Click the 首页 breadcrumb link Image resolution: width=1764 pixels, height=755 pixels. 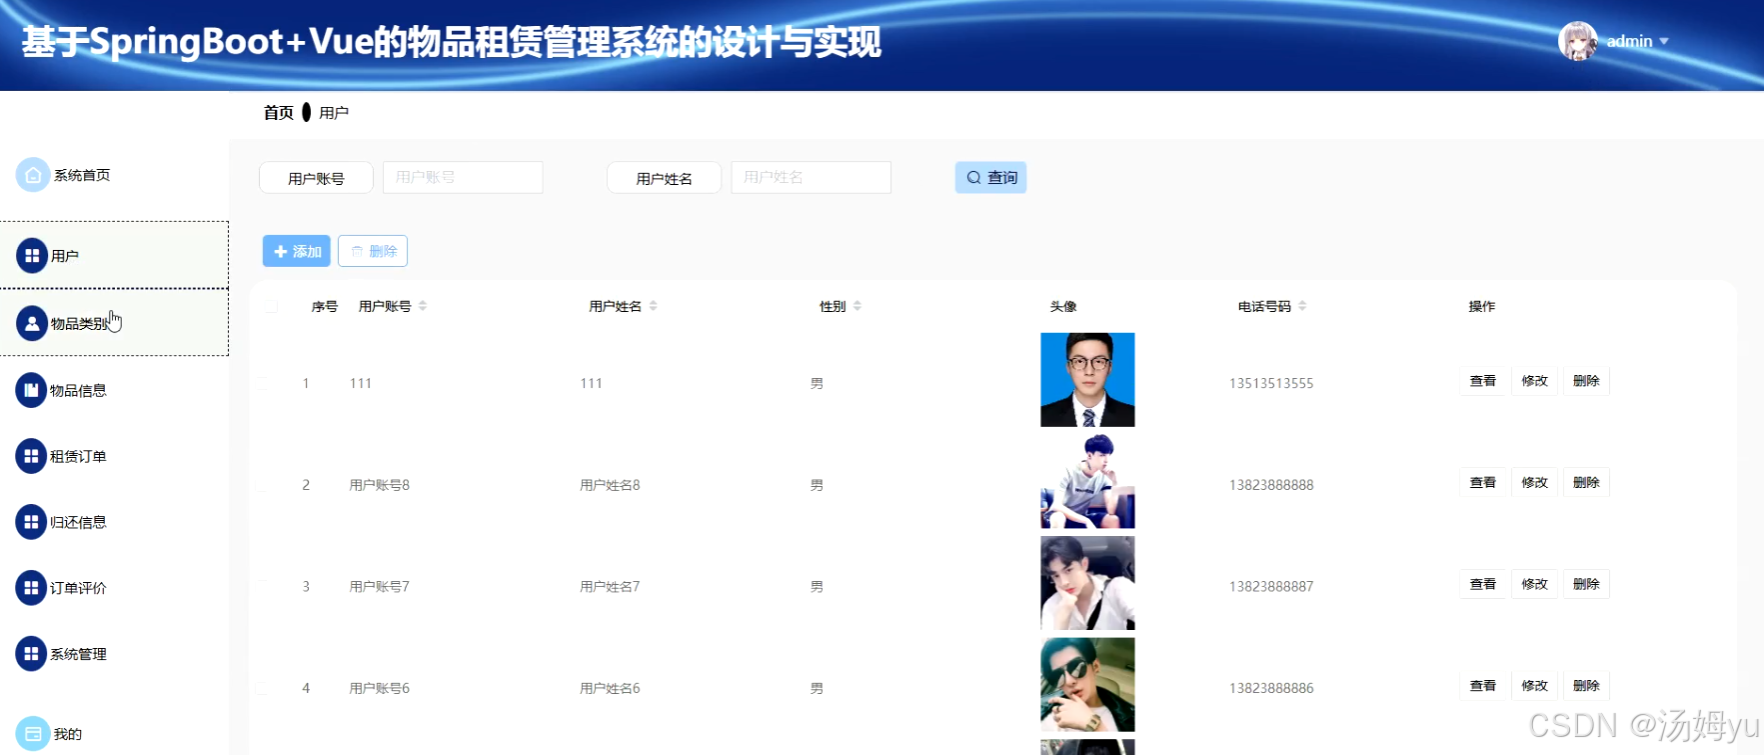pos(278,113)
